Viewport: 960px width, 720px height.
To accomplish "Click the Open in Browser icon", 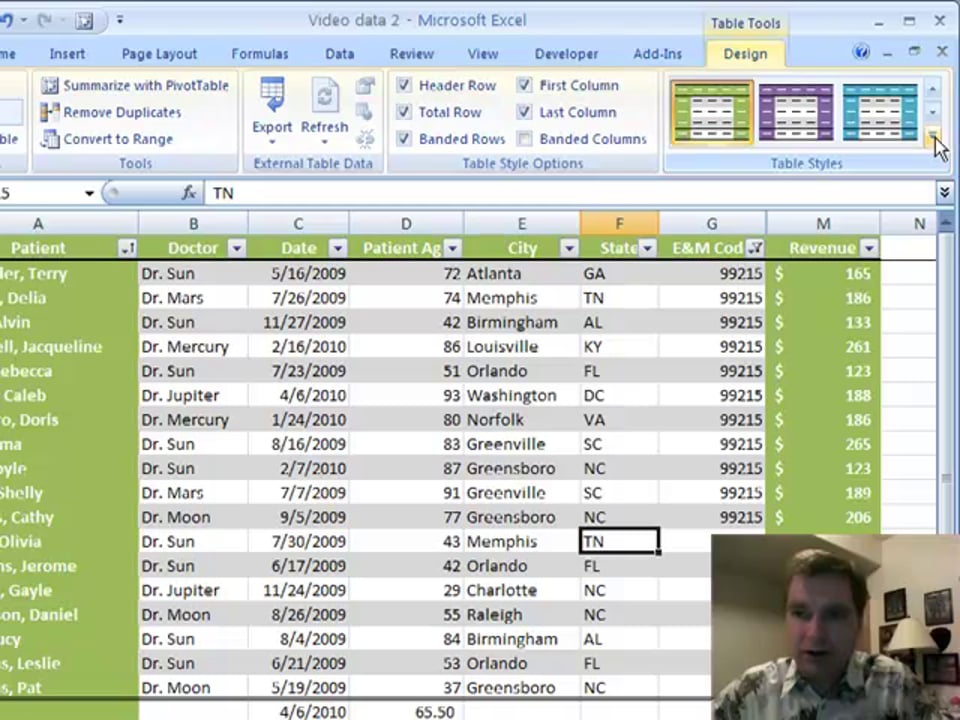I will (x=364, y=112).
